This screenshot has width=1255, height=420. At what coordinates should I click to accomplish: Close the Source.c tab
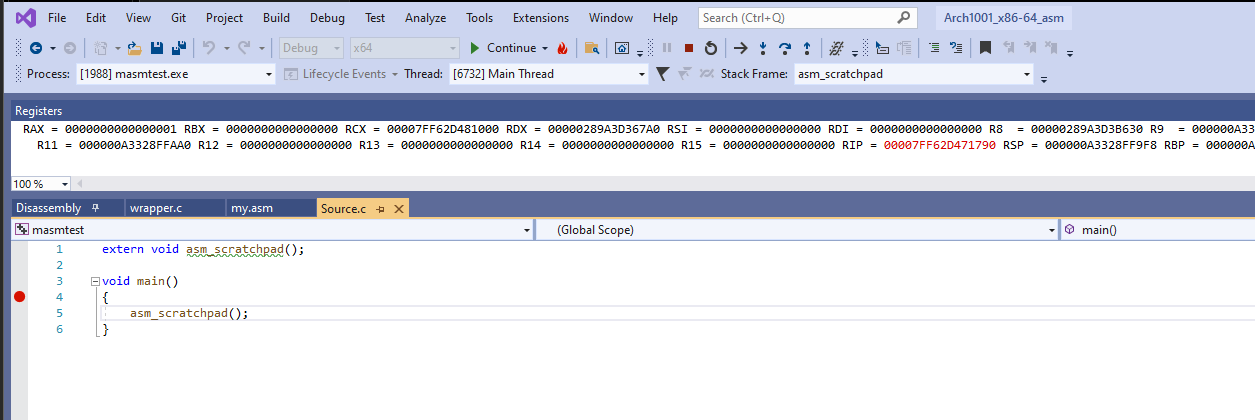point(398,208)
